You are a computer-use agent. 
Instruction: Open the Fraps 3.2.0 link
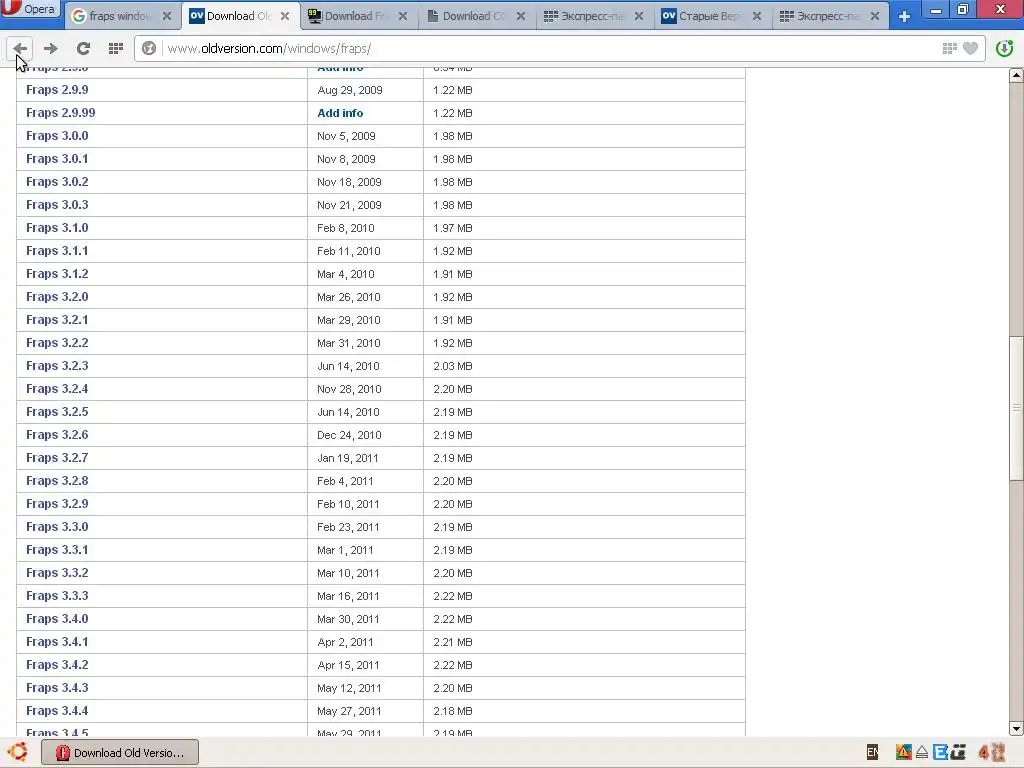(x=57, y=296)
